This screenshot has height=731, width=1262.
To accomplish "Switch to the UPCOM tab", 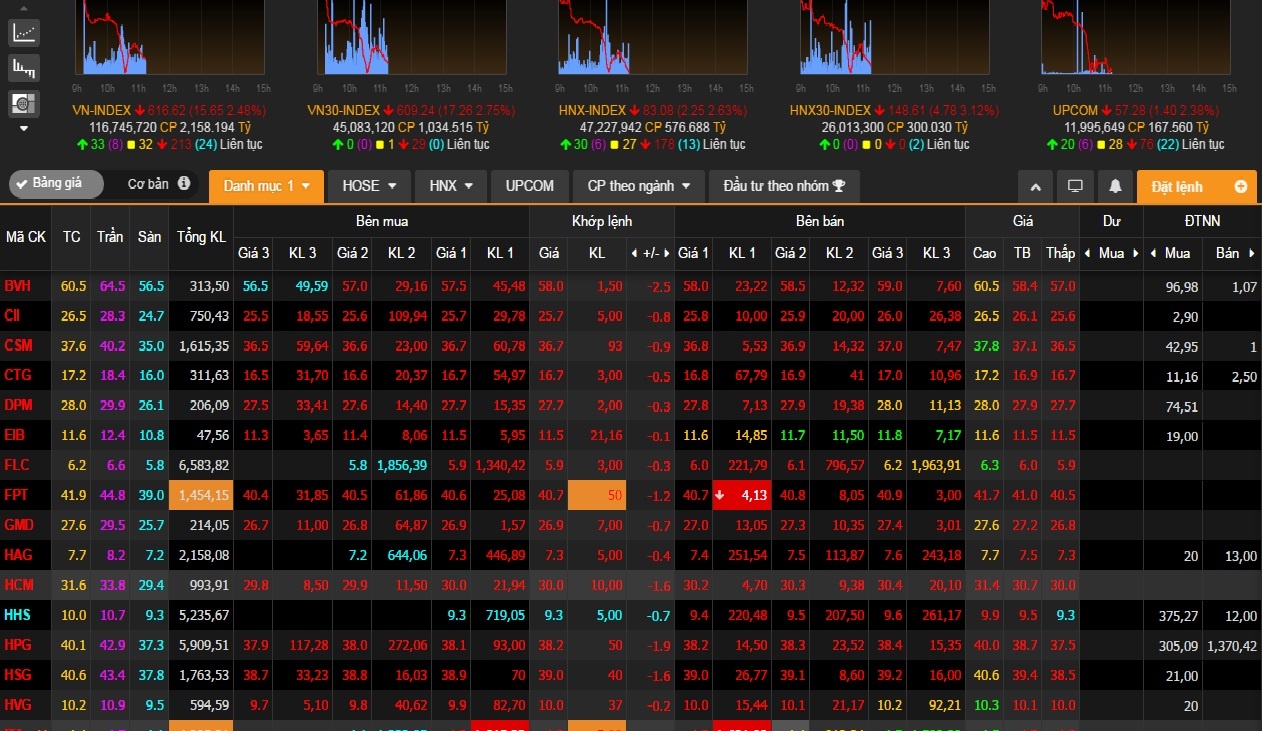I will click(529, 186).
